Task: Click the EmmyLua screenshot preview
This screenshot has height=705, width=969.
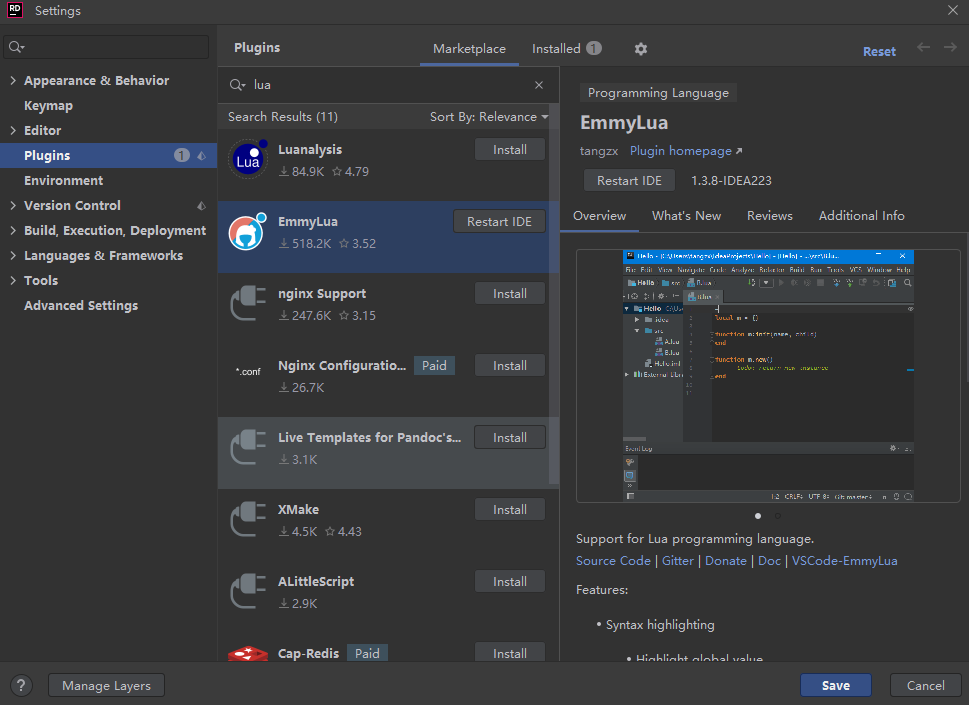Action: click(768, 376)
